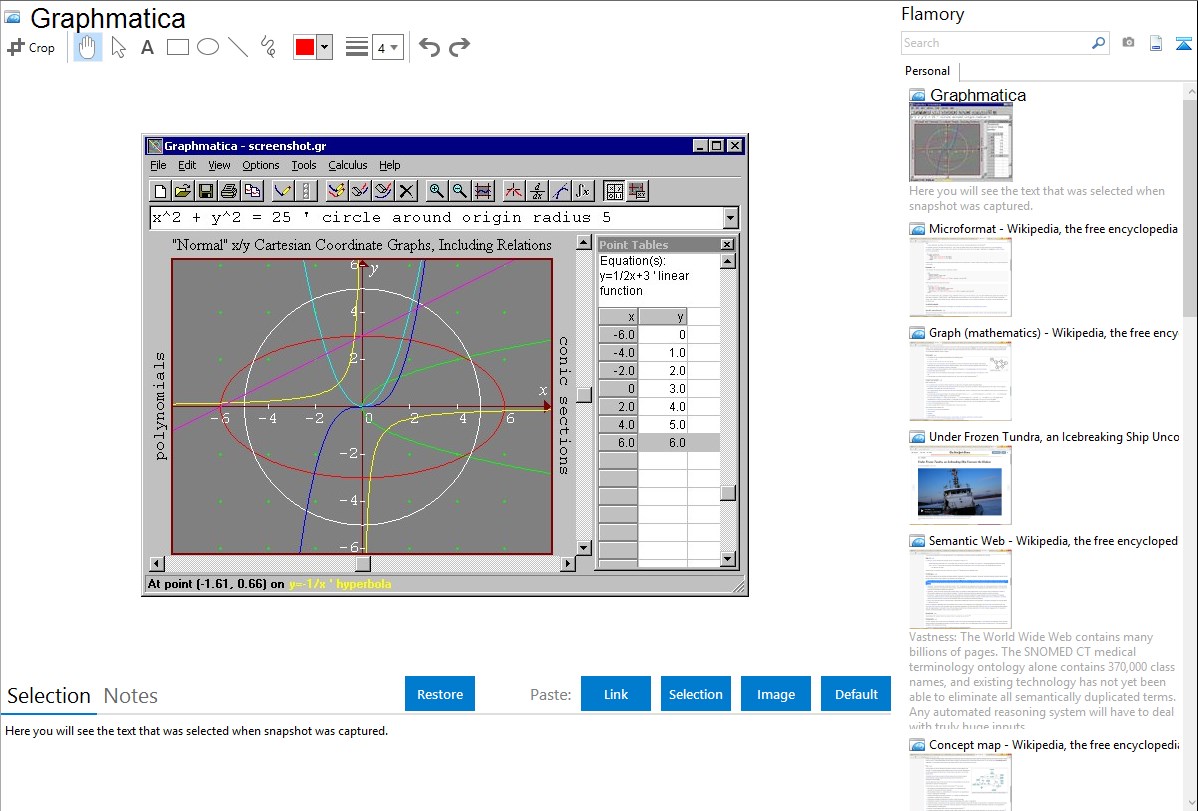Open the Graphmatica snapshot thumbnail
The image size is (1198, 811).
click(960, 142)
